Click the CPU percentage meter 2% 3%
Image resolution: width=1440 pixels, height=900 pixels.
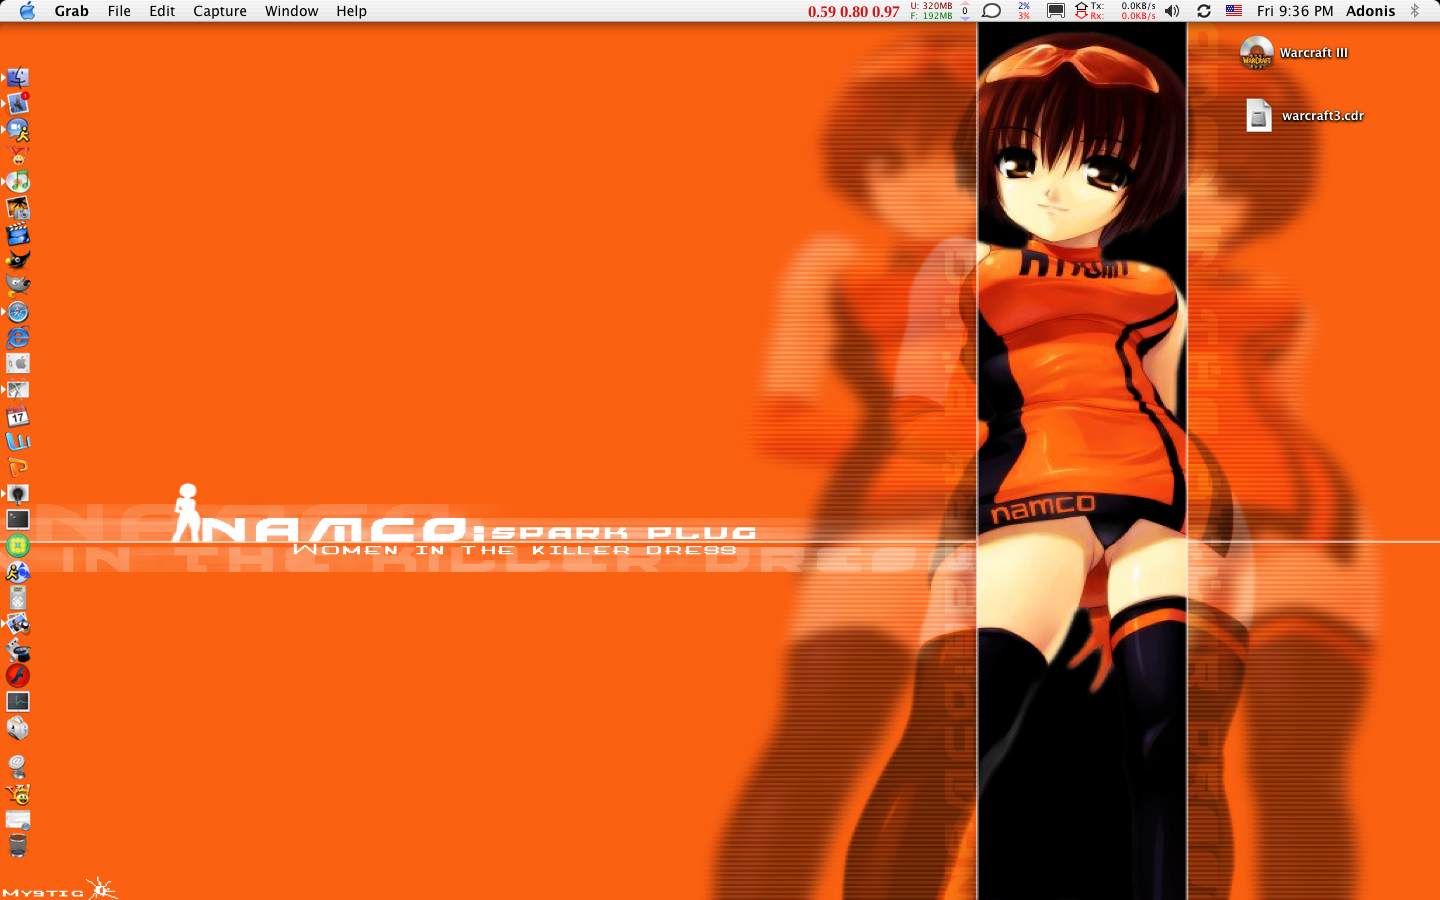point(1024,11)
